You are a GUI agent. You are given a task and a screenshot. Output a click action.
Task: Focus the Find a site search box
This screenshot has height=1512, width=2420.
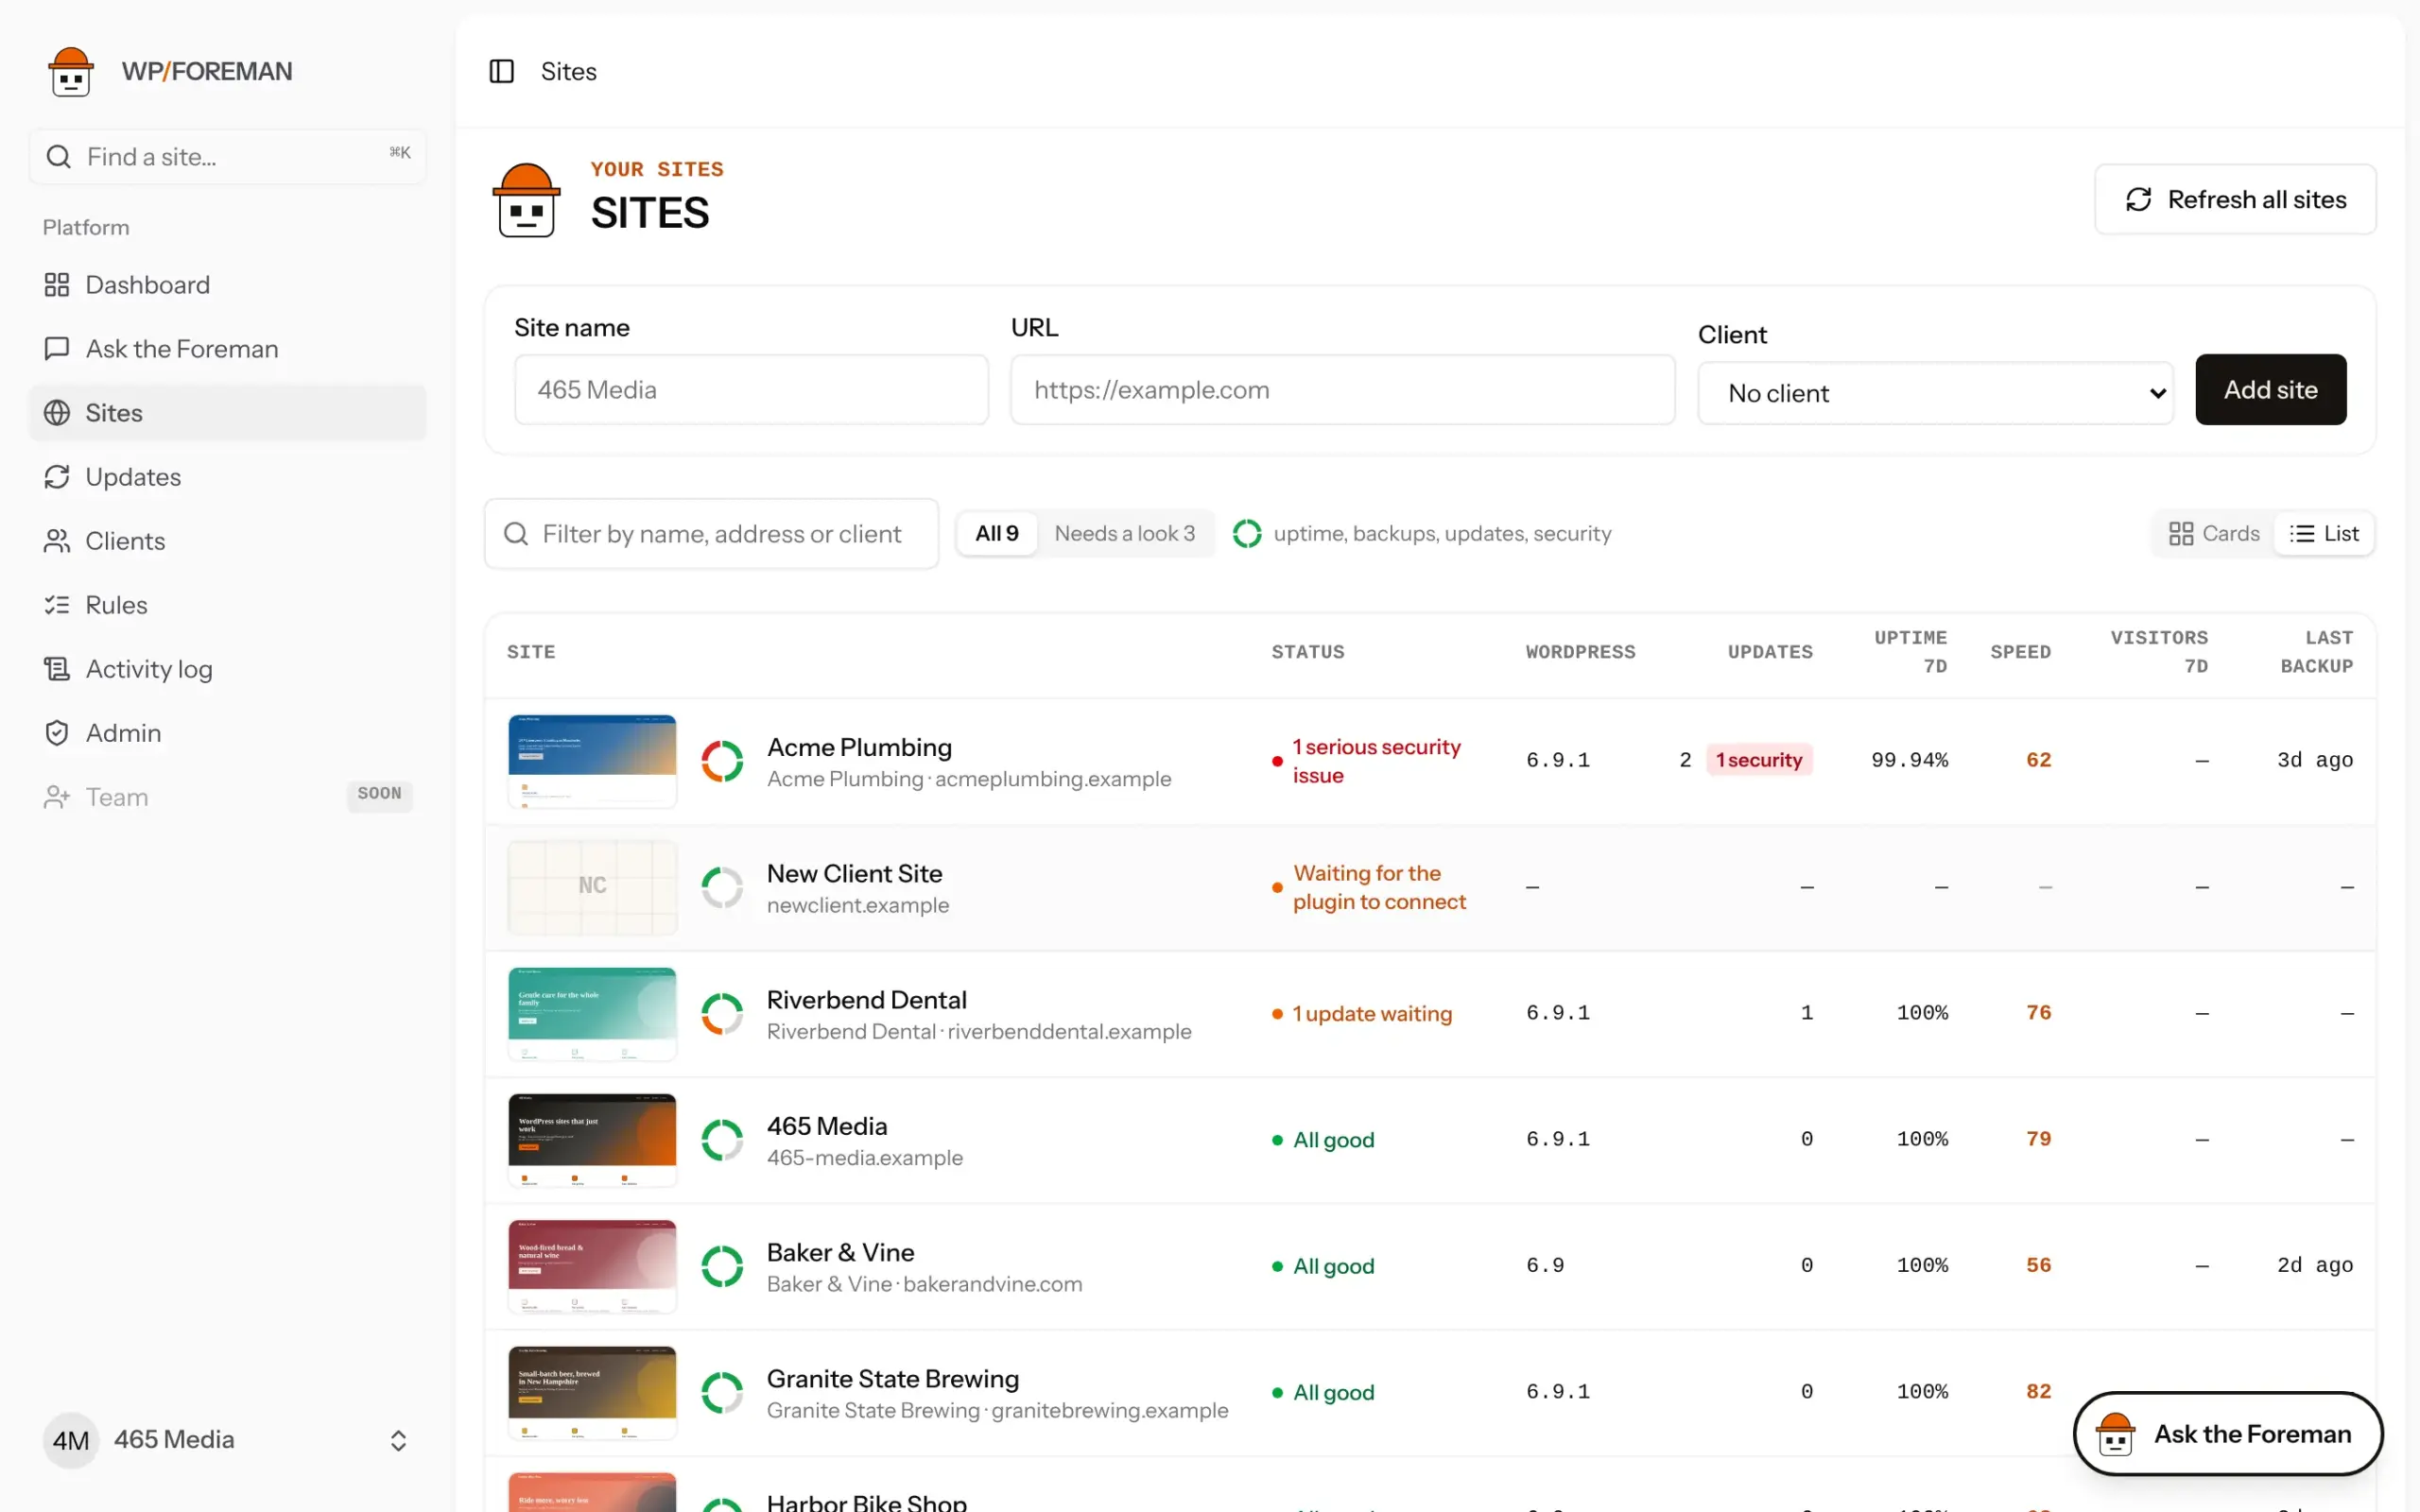(227, 157)
